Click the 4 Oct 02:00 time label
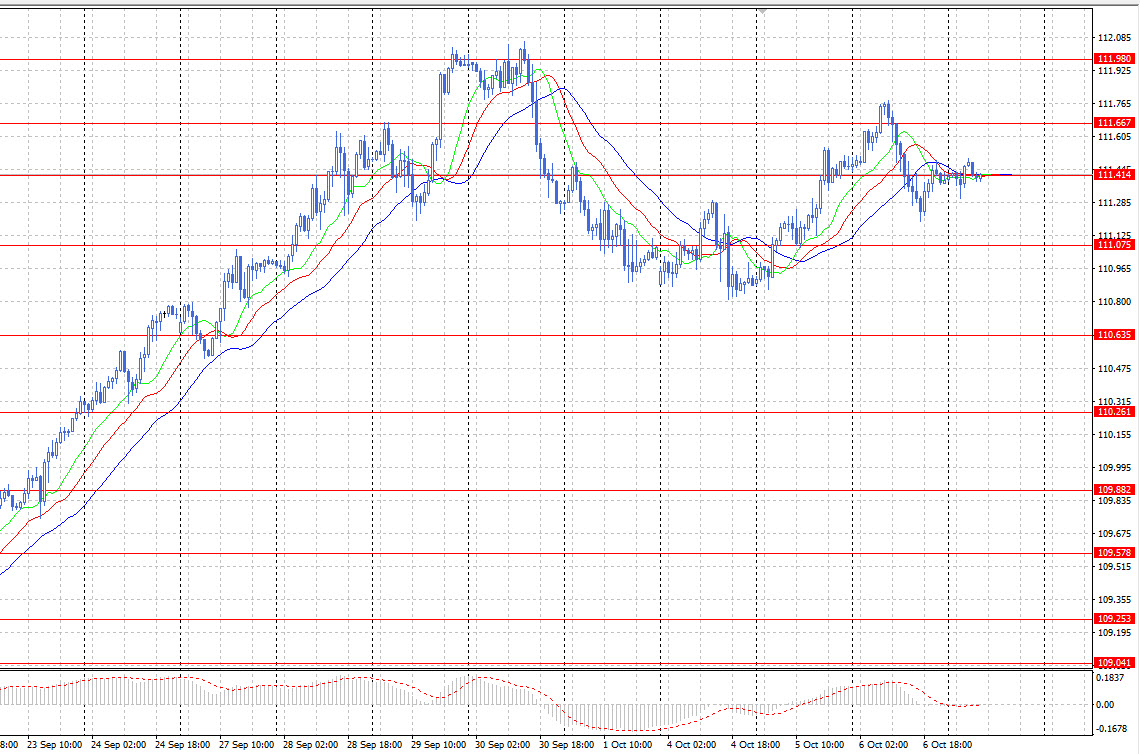 [x=691, y=745]
